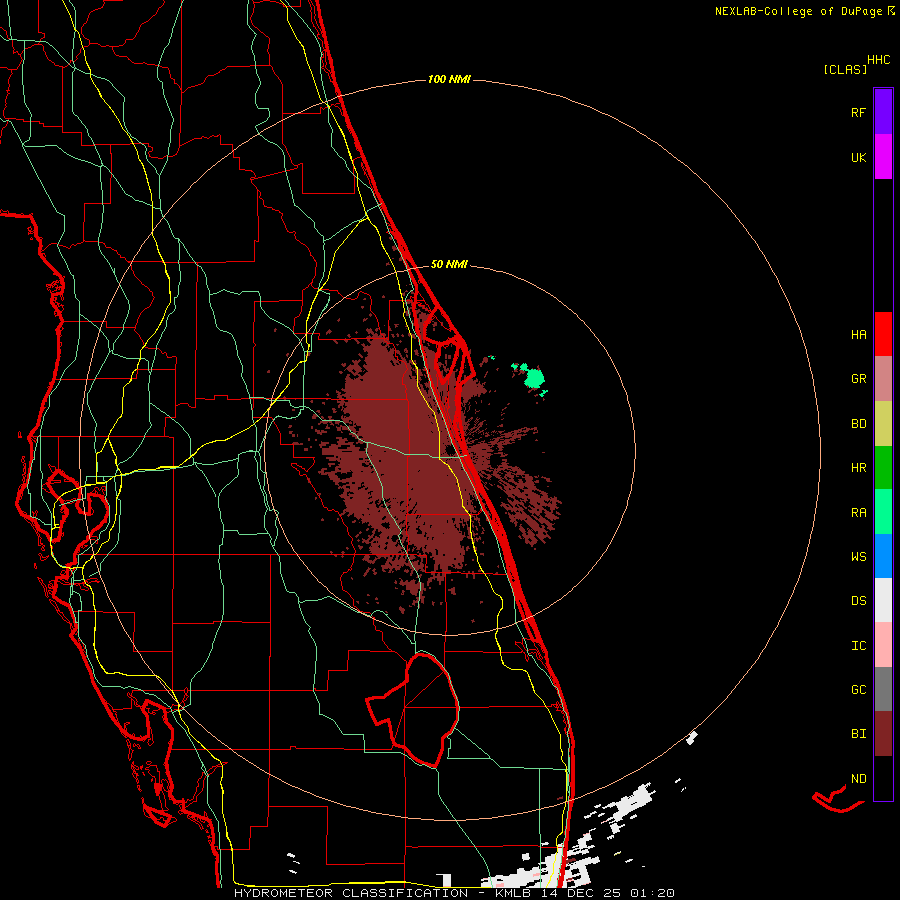Click the ND black legend swatch

pos(883,778)
